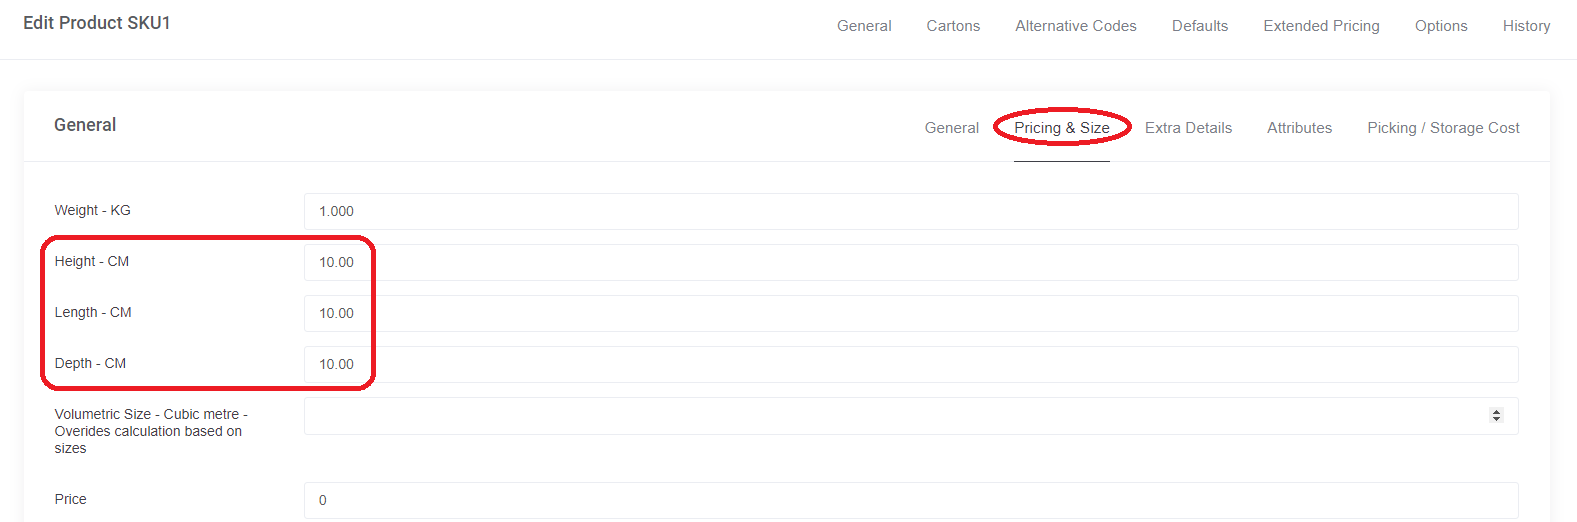The image size is (1577, 522).
Task: Open Extended Pricing section
Action: pos(1321,26)
